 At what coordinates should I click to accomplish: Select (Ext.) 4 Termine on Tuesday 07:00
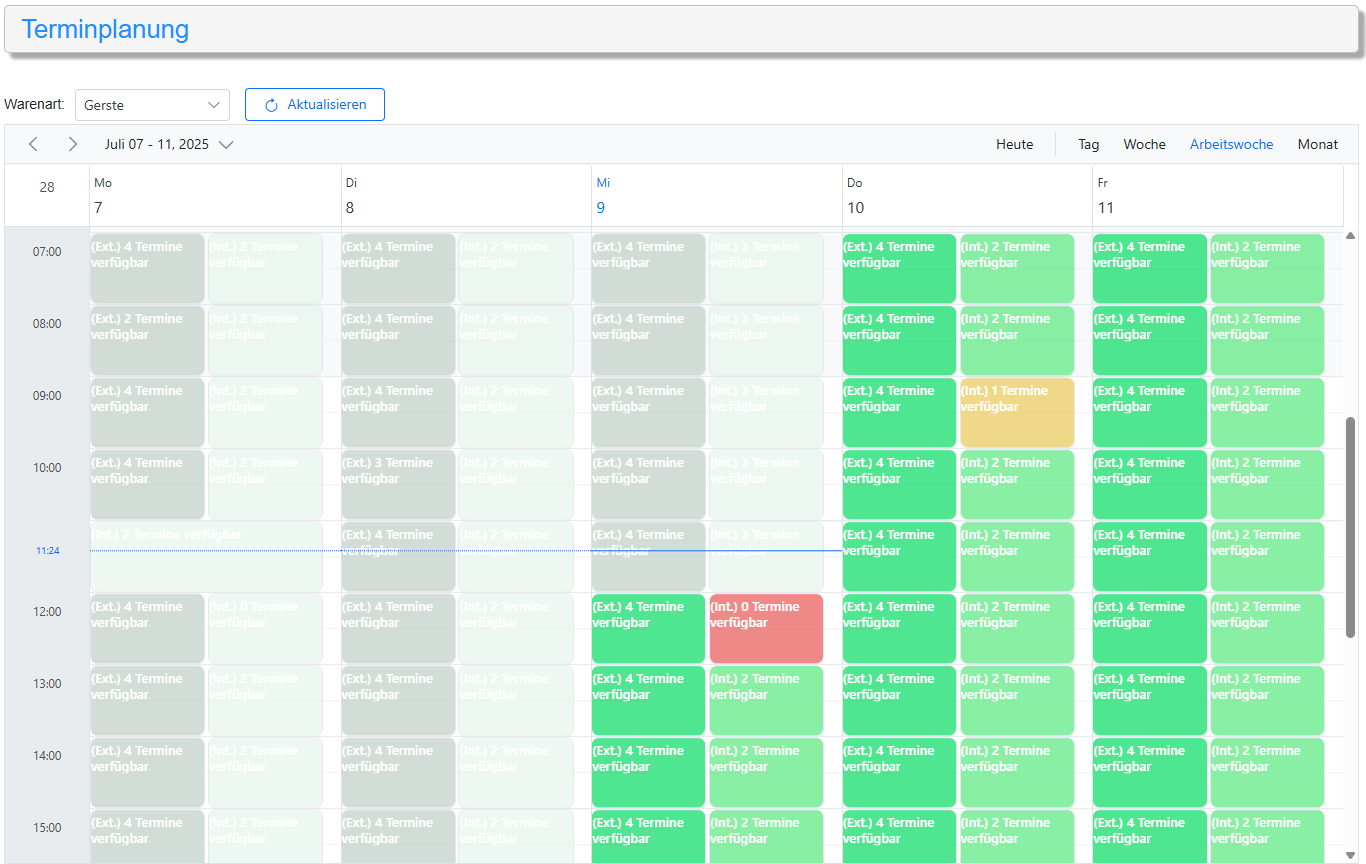(x=398, y=268)
